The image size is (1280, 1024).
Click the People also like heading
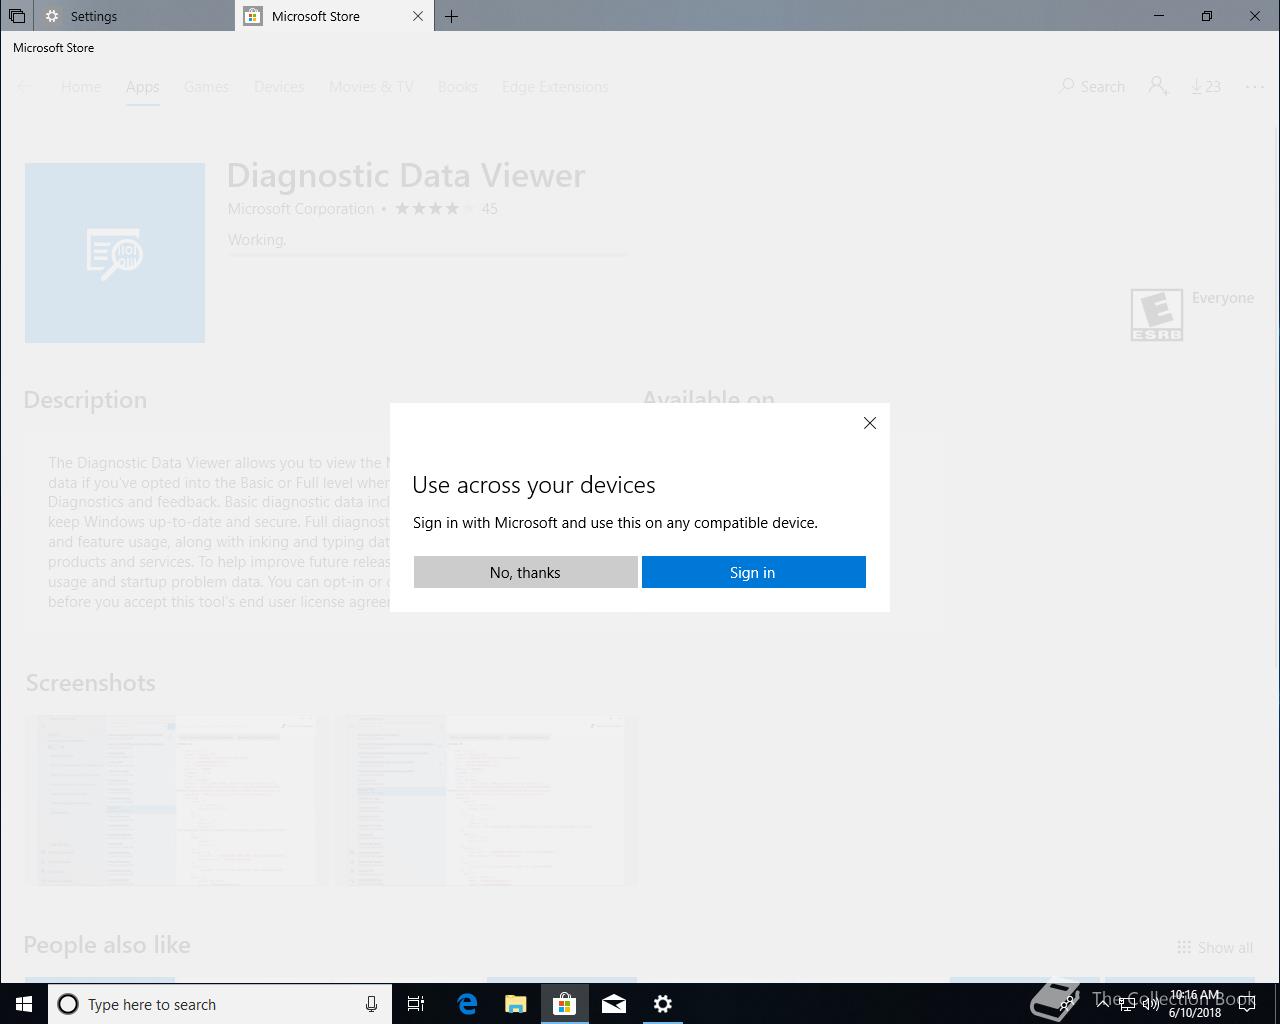pyautogui.click(x=107, y=945)
